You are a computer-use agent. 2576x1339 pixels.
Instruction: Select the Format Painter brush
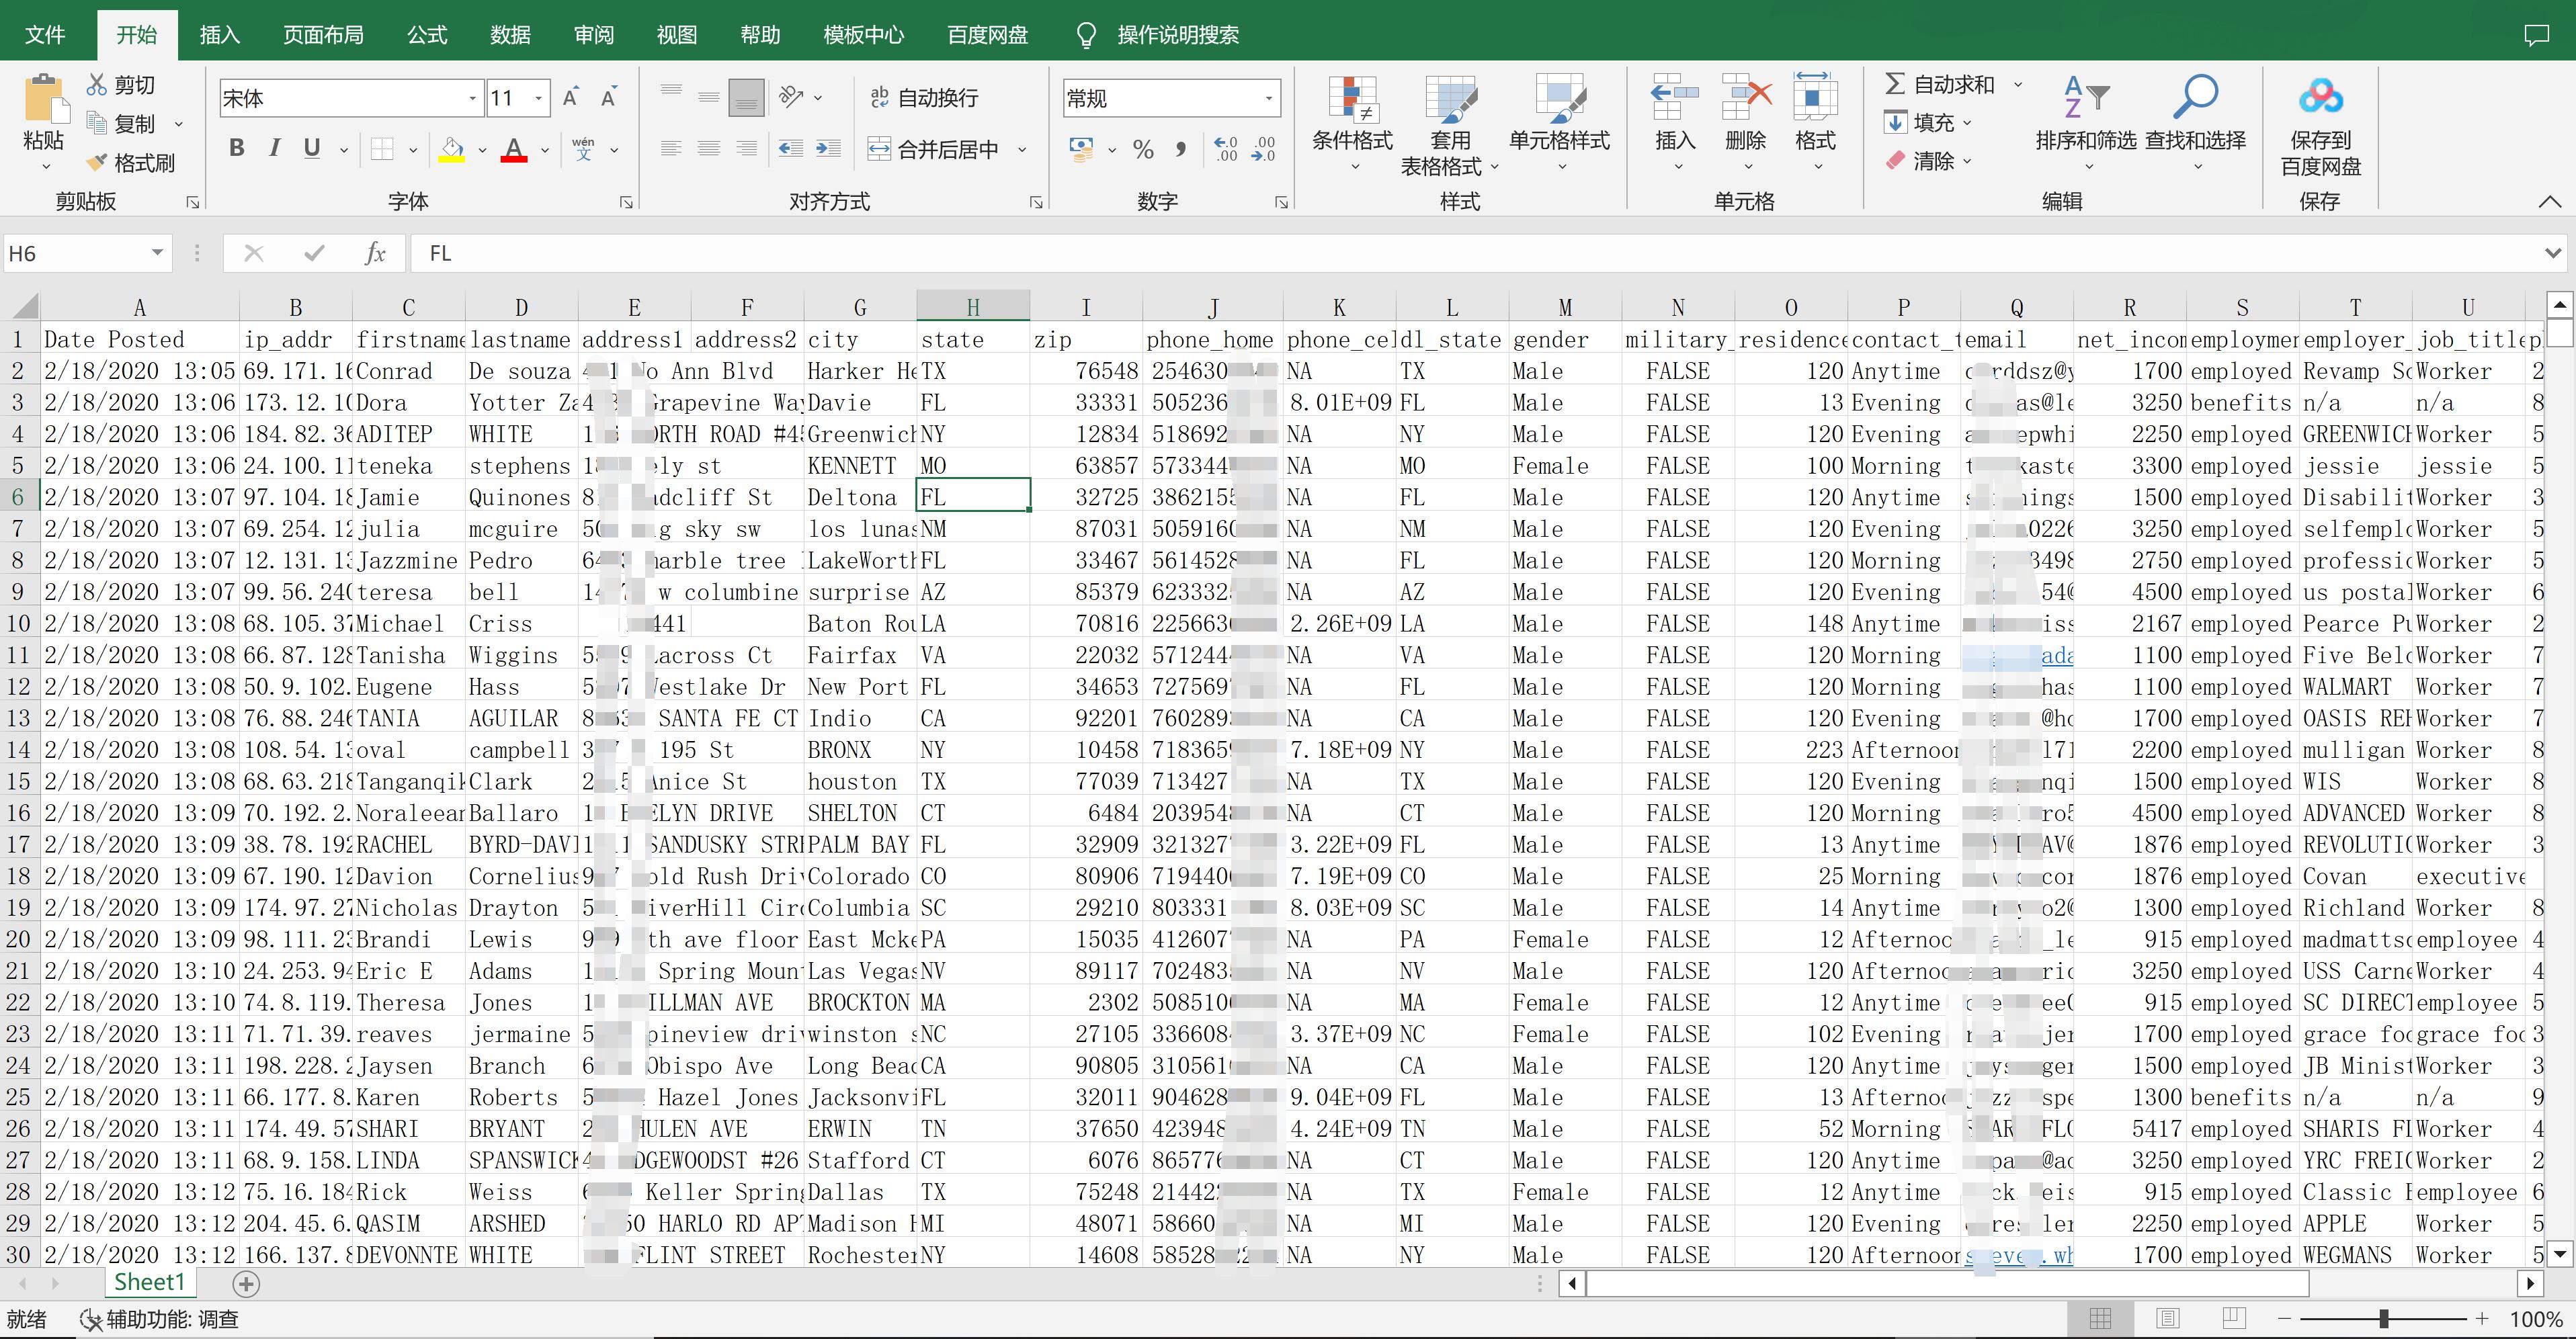pos(97,162)
